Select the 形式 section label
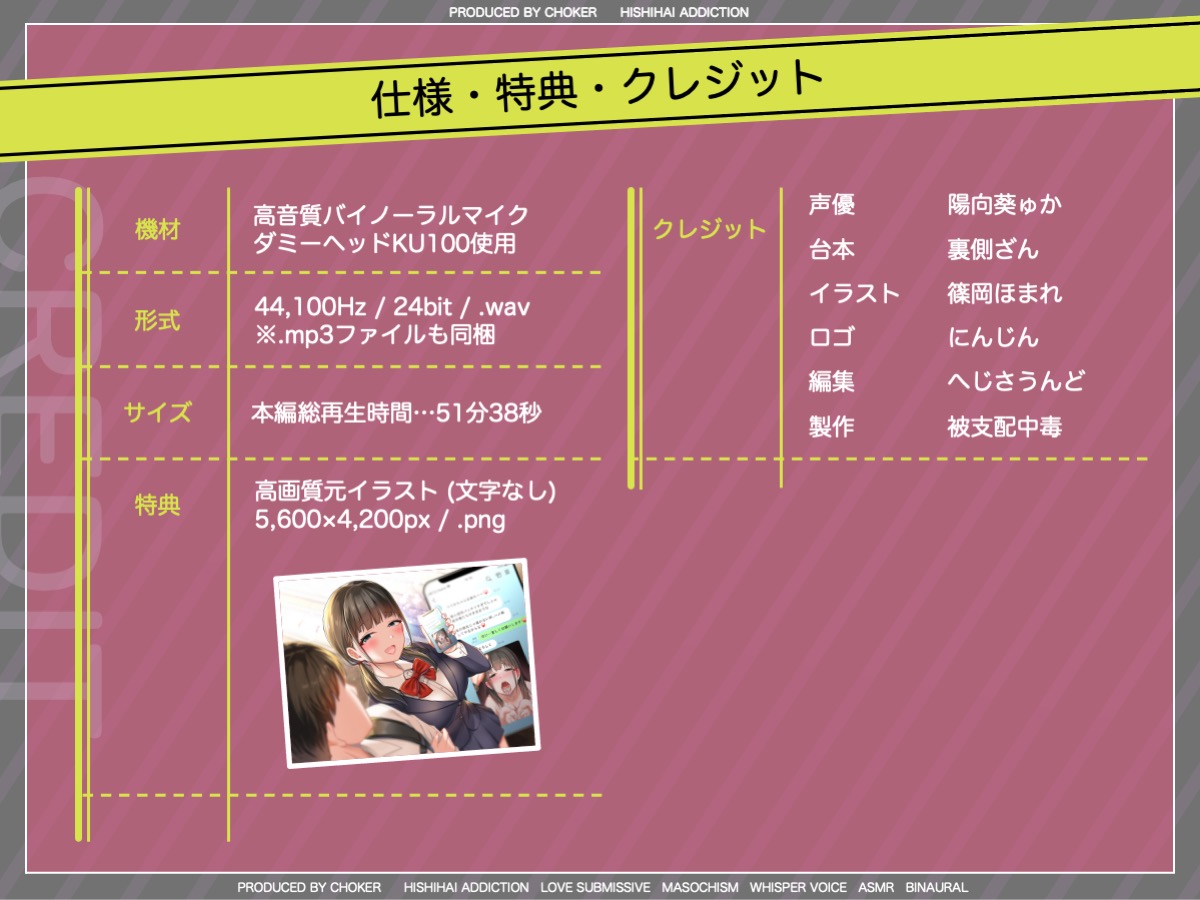This screenshot has height=900, width=1200. [x=157, y=321]
